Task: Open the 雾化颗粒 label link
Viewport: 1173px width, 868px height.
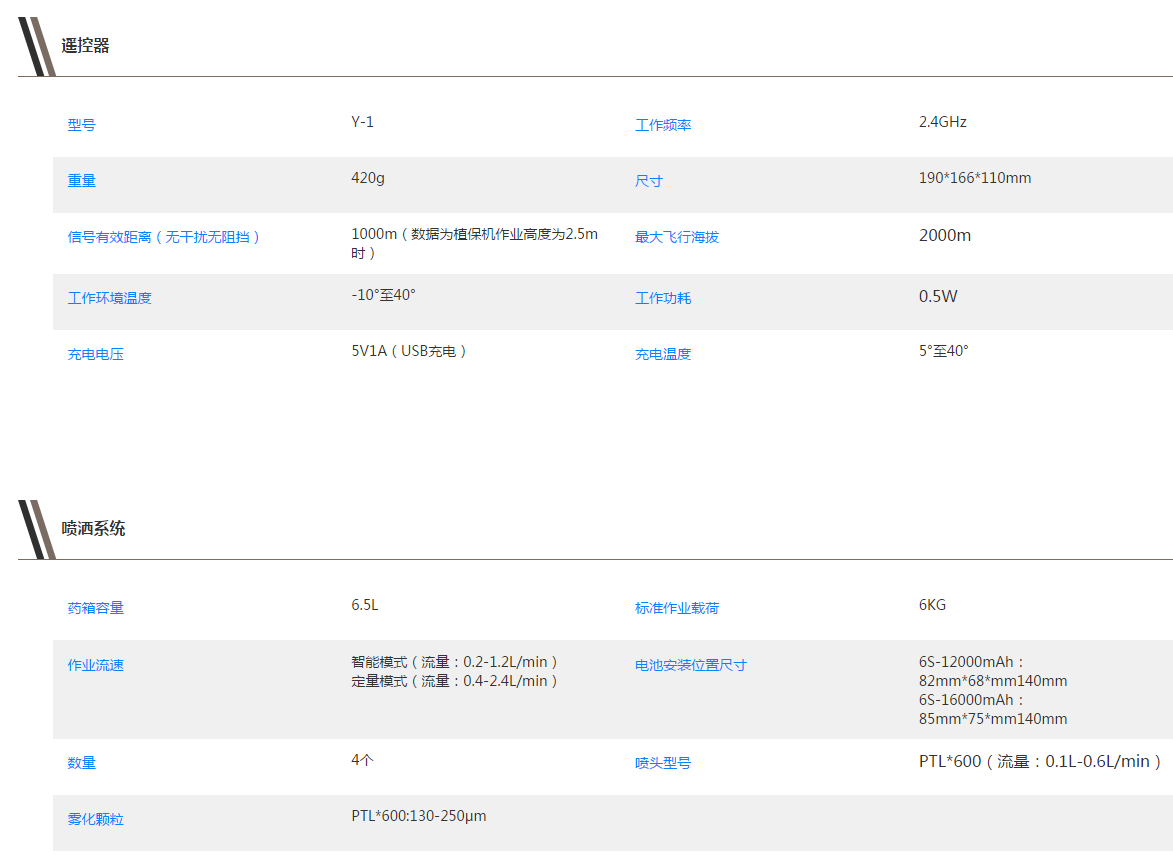Action: (x=96, y=819)
